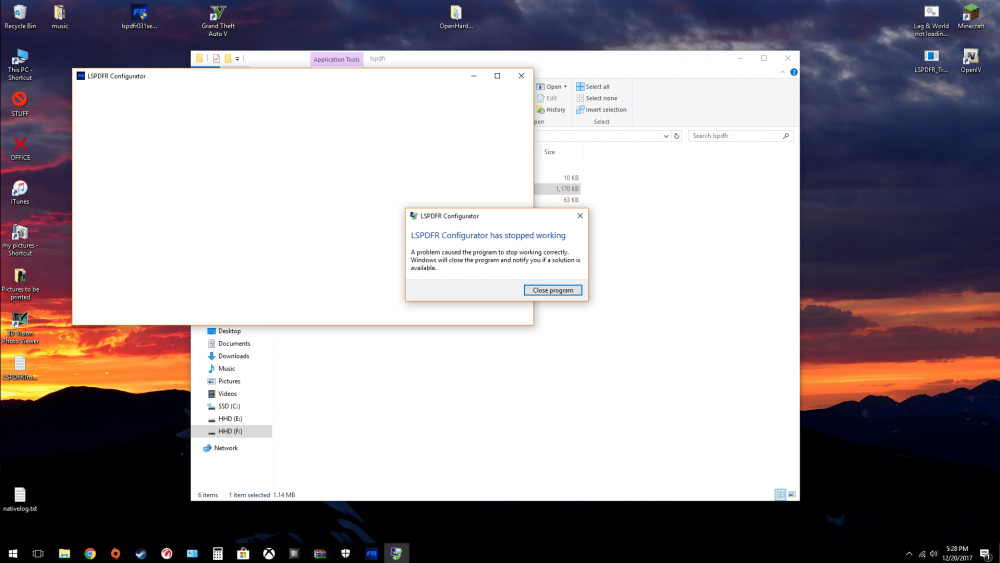The height and width of the screenshot is (563, 1000).
Task: Open HHD (F:) drive in navigation pane
Action: click(233, 431)
